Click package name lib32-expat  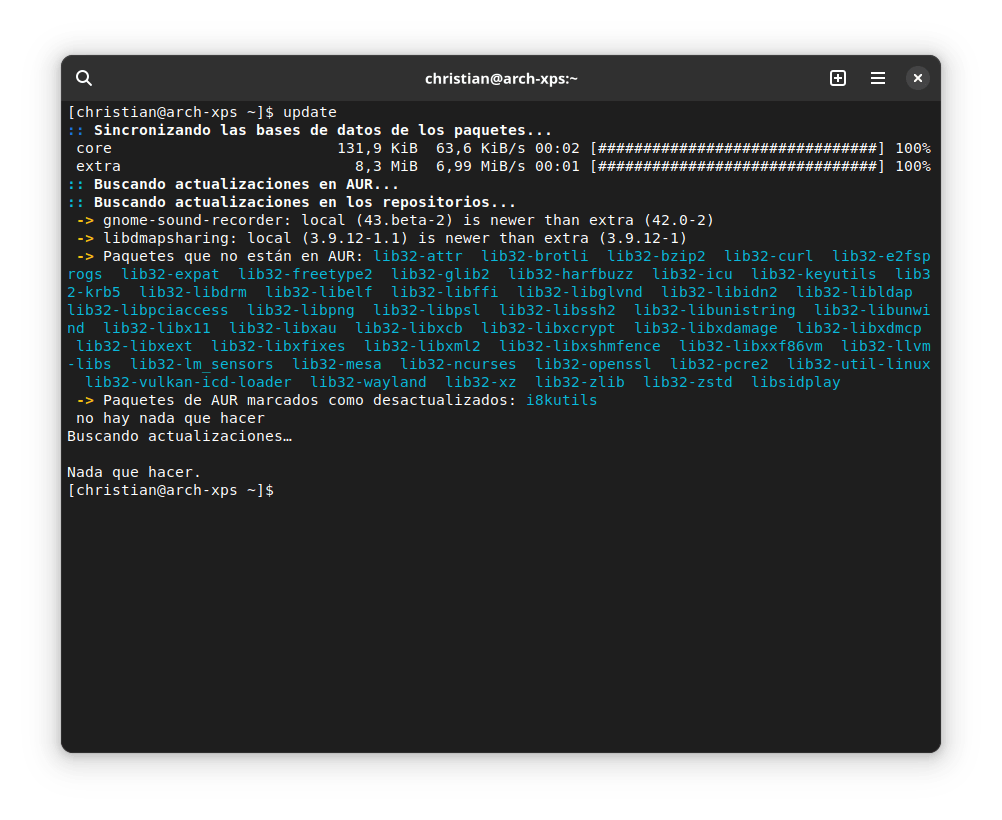pyautogui.click(x=171, y=274)
